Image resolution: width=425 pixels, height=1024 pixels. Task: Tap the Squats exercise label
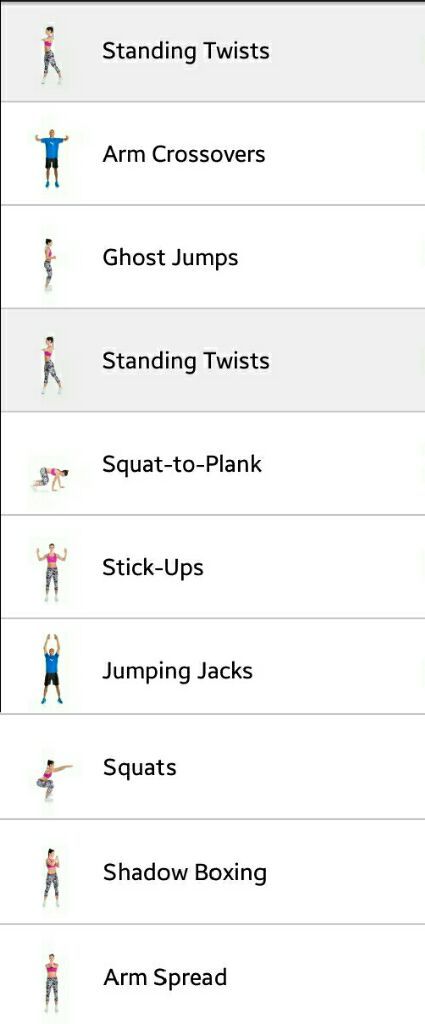click(x=140, y=768)
